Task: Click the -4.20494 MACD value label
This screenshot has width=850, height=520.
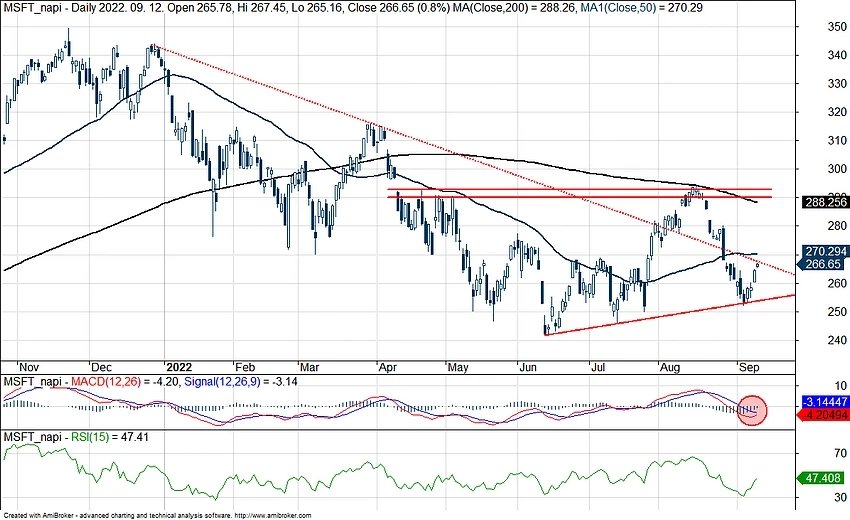Action: tap(825, 415)
